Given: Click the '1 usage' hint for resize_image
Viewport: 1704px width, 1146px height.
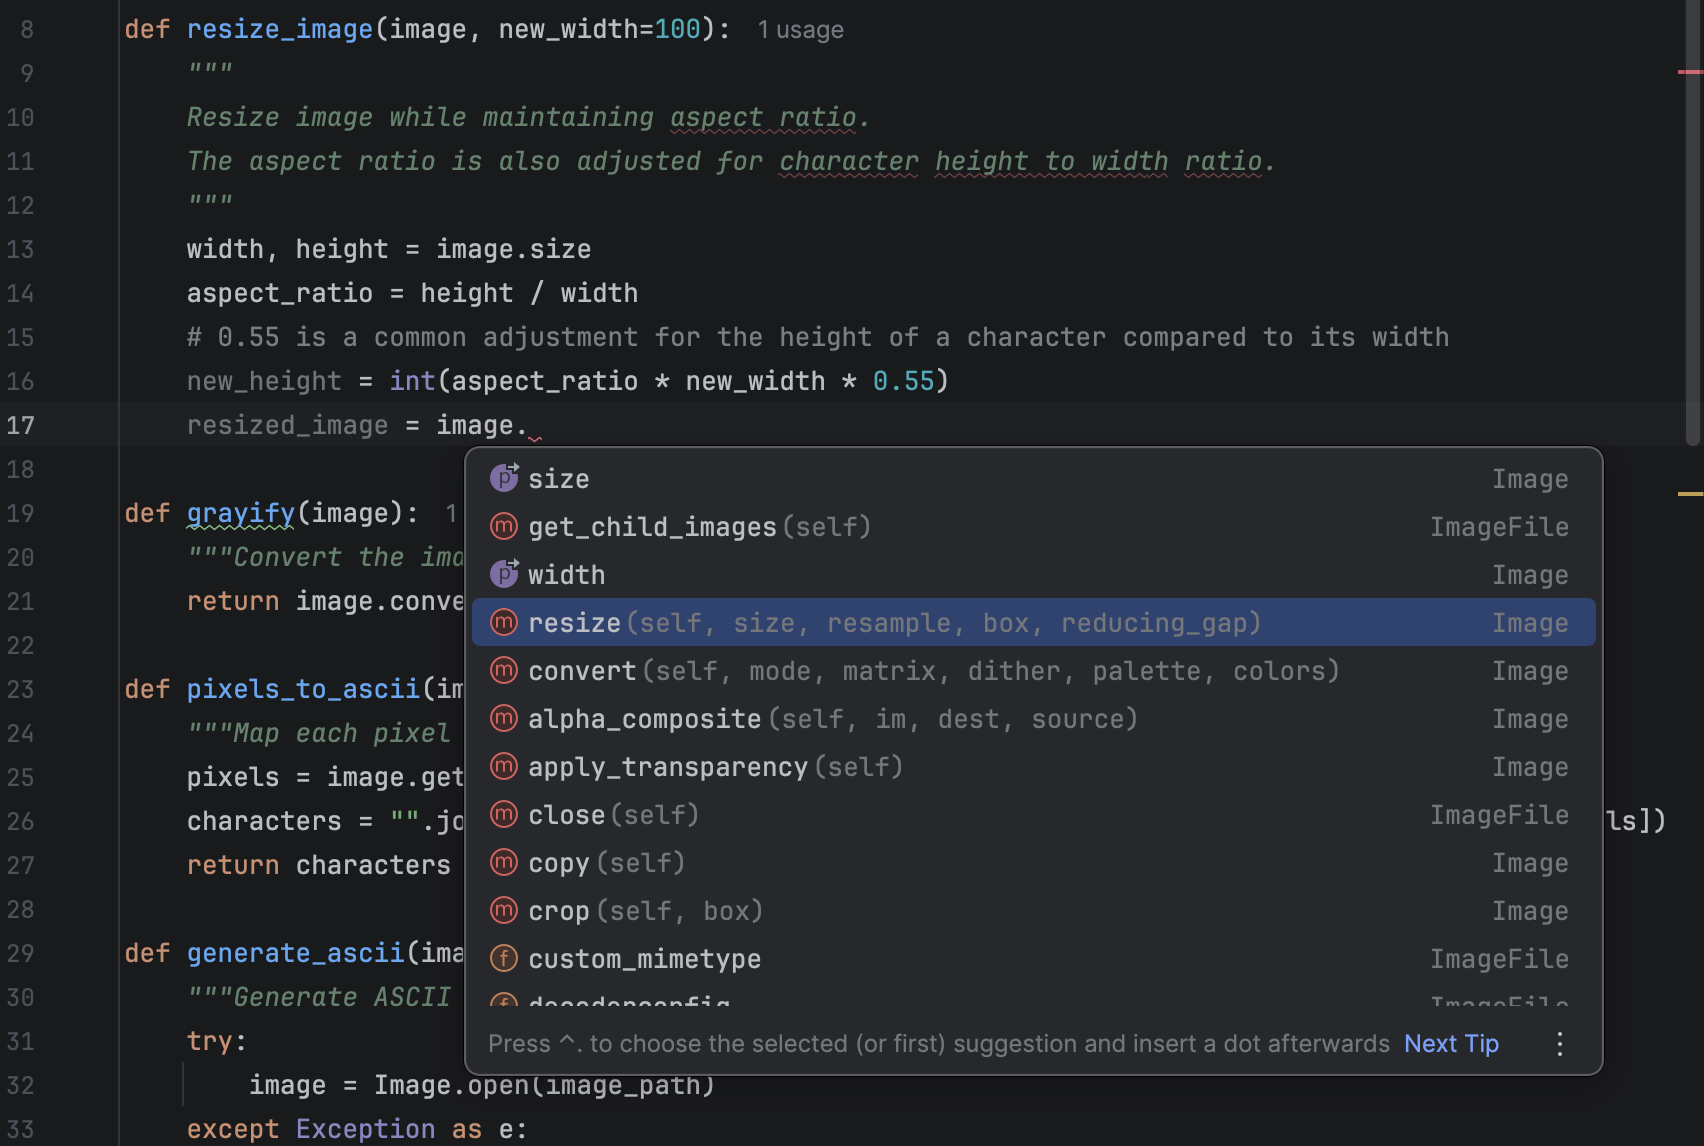Looking at the screenshot, I should (x=800, y=30).
